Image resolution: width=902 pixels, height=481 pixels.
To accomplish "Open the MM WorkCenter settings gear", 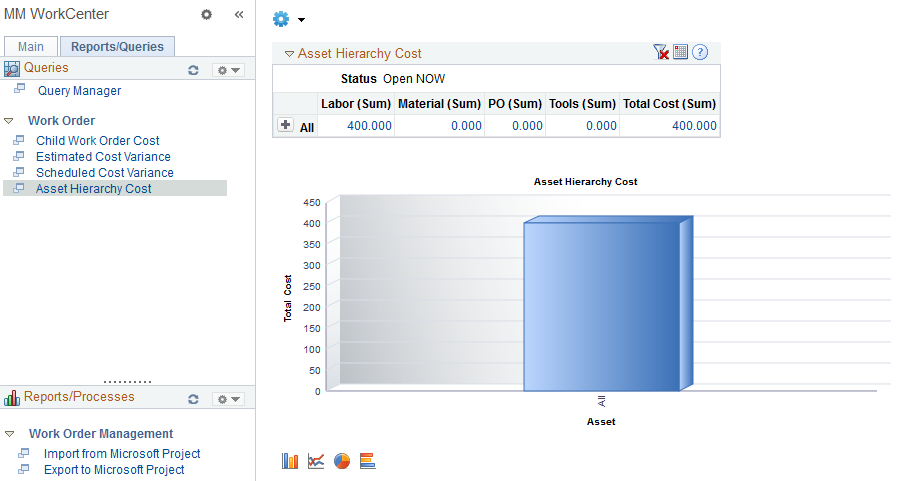I will click(206, 14).
